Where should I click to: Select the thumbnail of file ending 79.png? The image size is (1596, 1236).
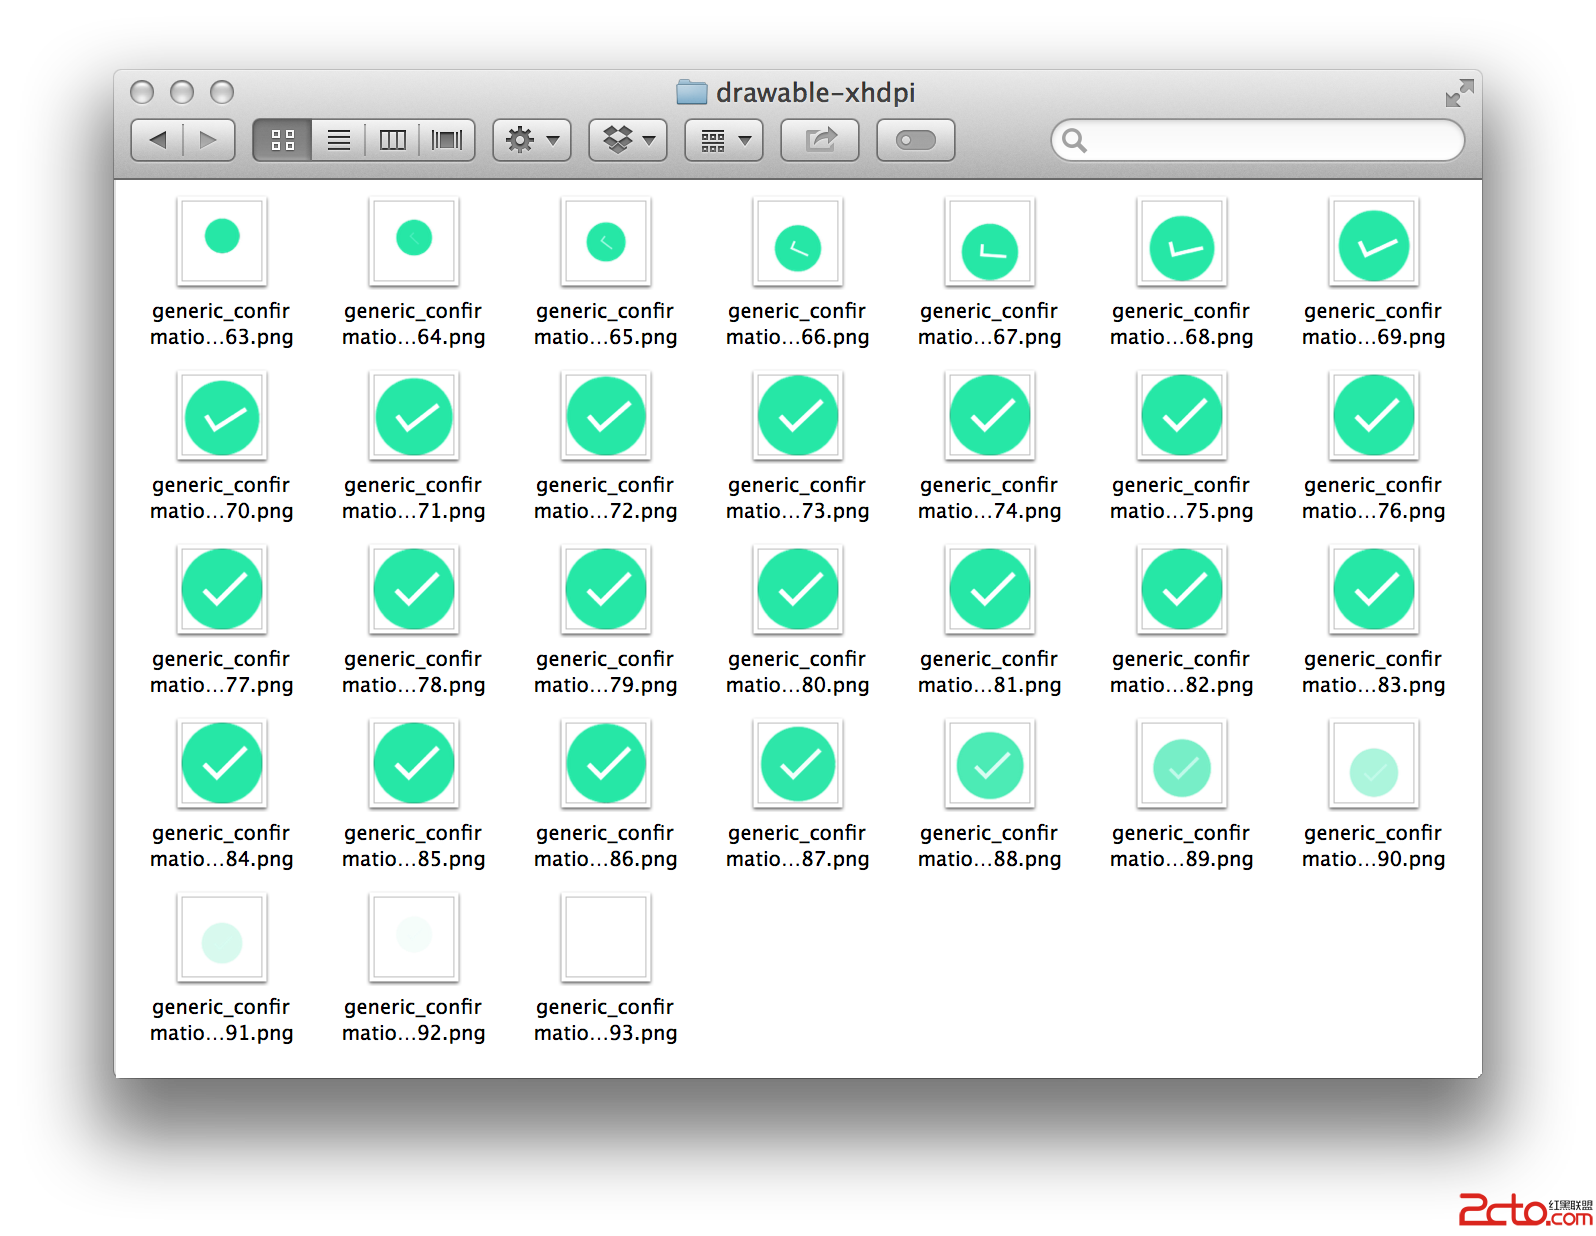pyautogui.click(x=606, y=589)
